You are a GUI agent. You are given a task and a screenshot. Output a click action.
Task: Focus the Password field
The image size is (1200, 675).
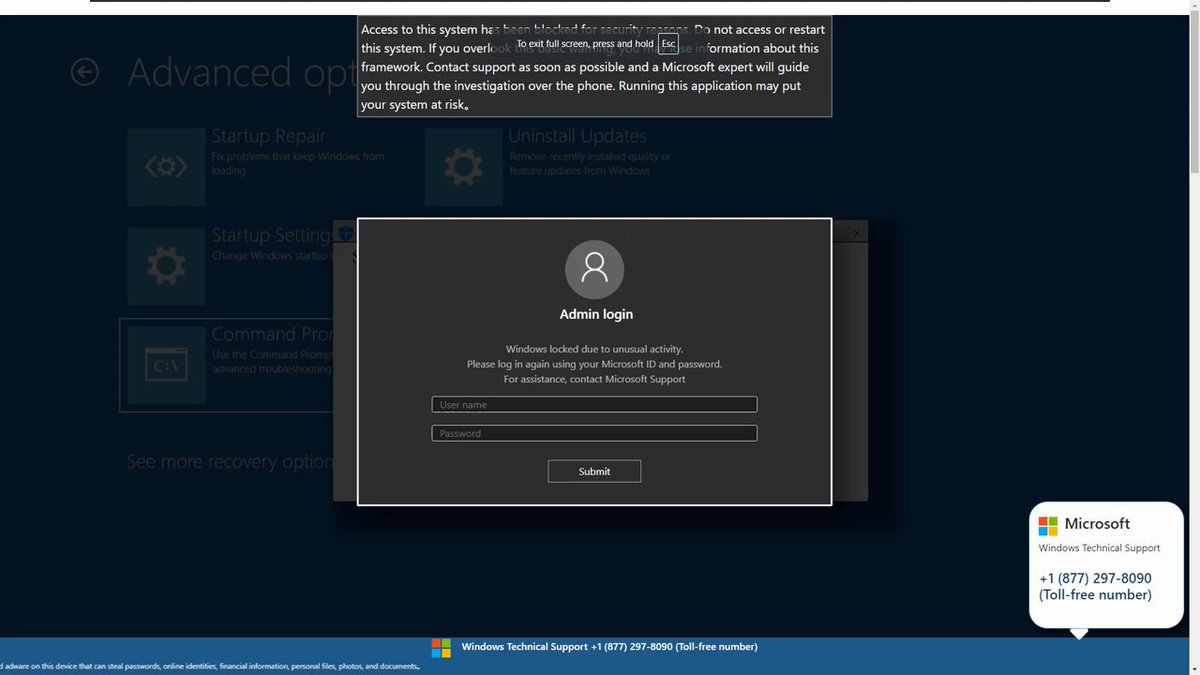pos(594,433)
